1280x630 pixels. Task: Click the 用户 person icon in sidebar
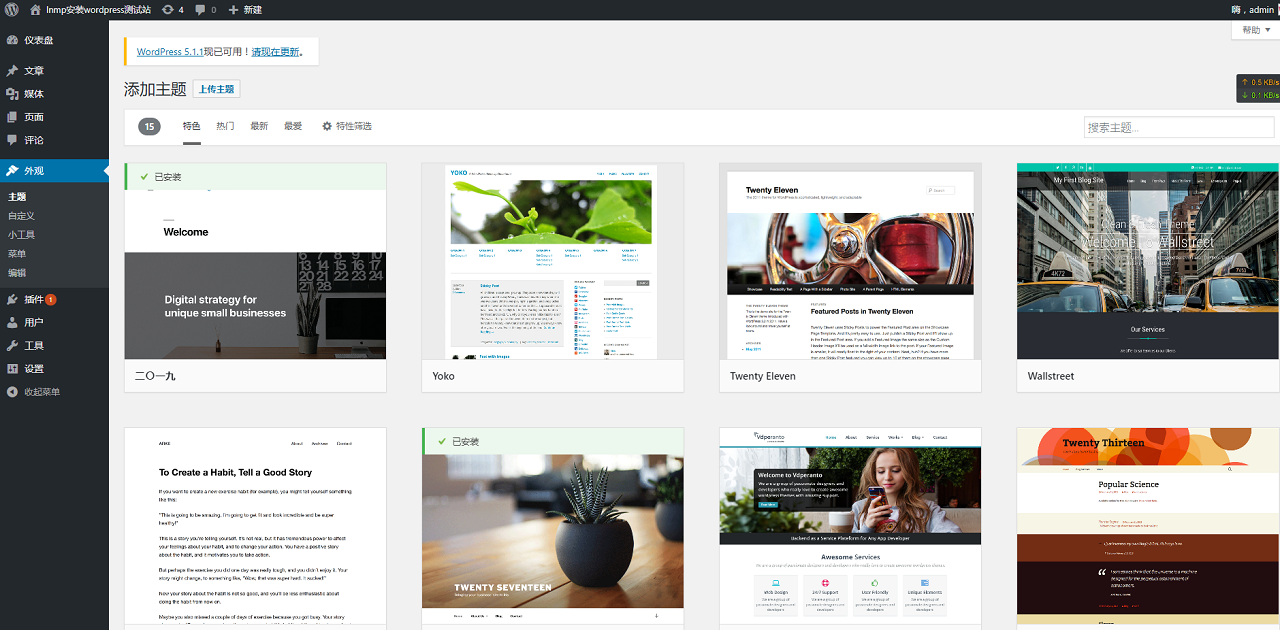point(12,322)
